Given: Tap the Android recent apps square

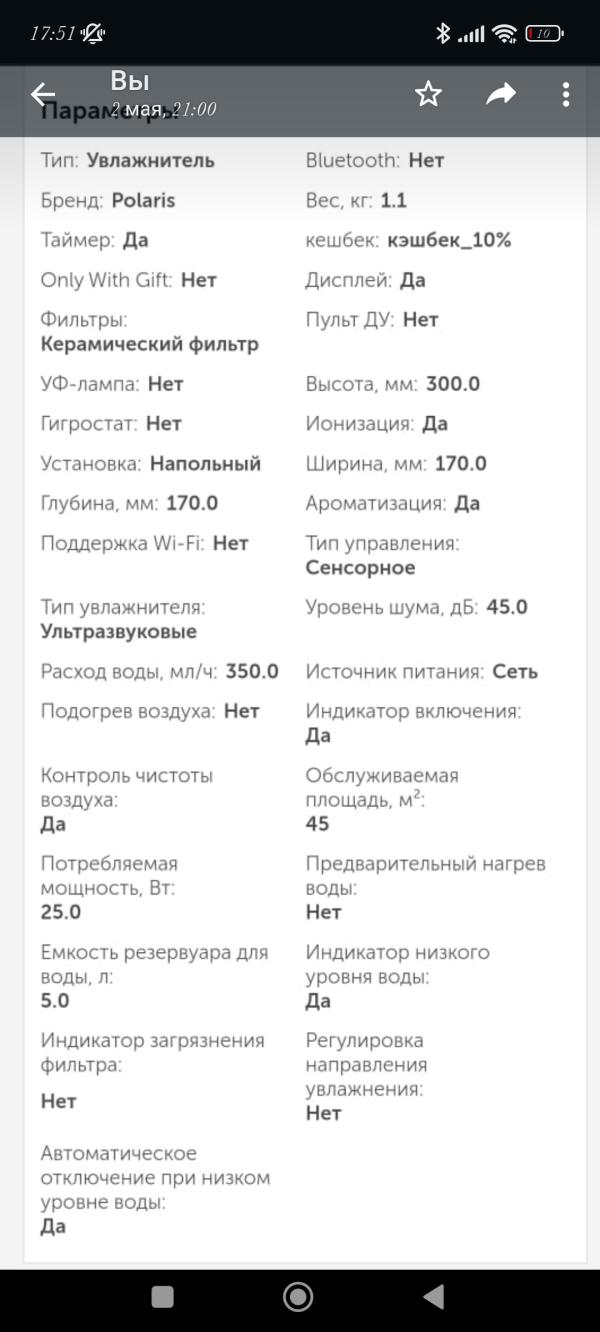Looking at the screenshot, I should [x=163, y=1297].
